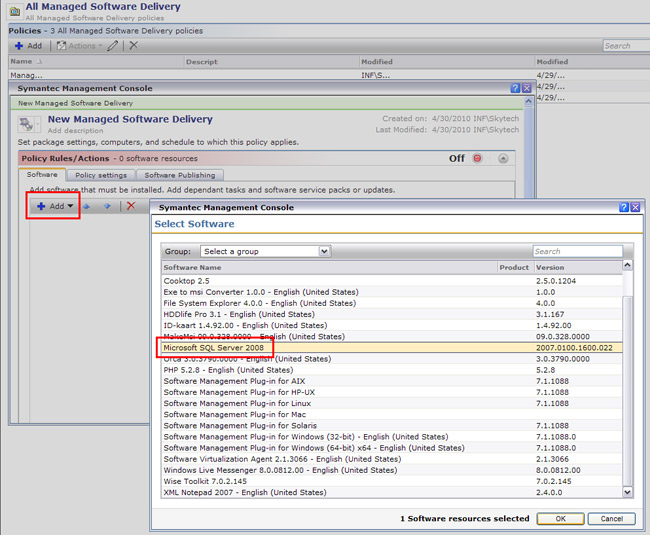The image size is (650, 535).
Task: Click the Product column header
Action: [x=514, y=267]
